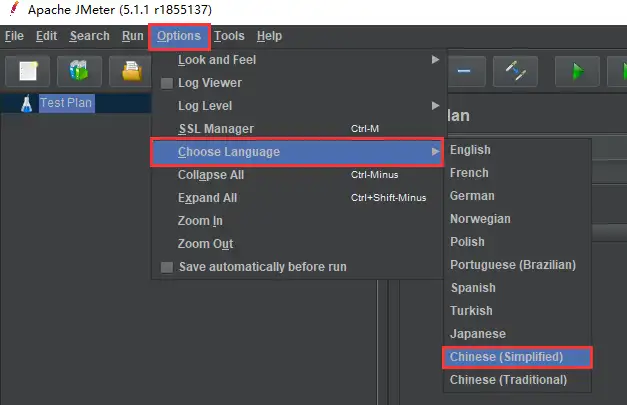Select Portuguese (Brazilian) language
The height and width of the screenshot is (405, 627).
coord(517,265)
